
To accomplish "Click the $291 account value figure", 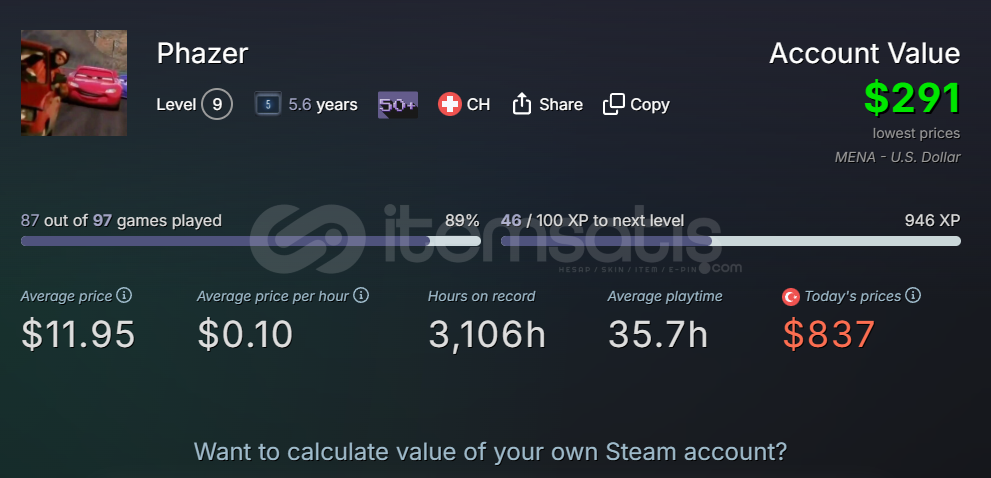I will pyautogui.click(x=913, y=99).
